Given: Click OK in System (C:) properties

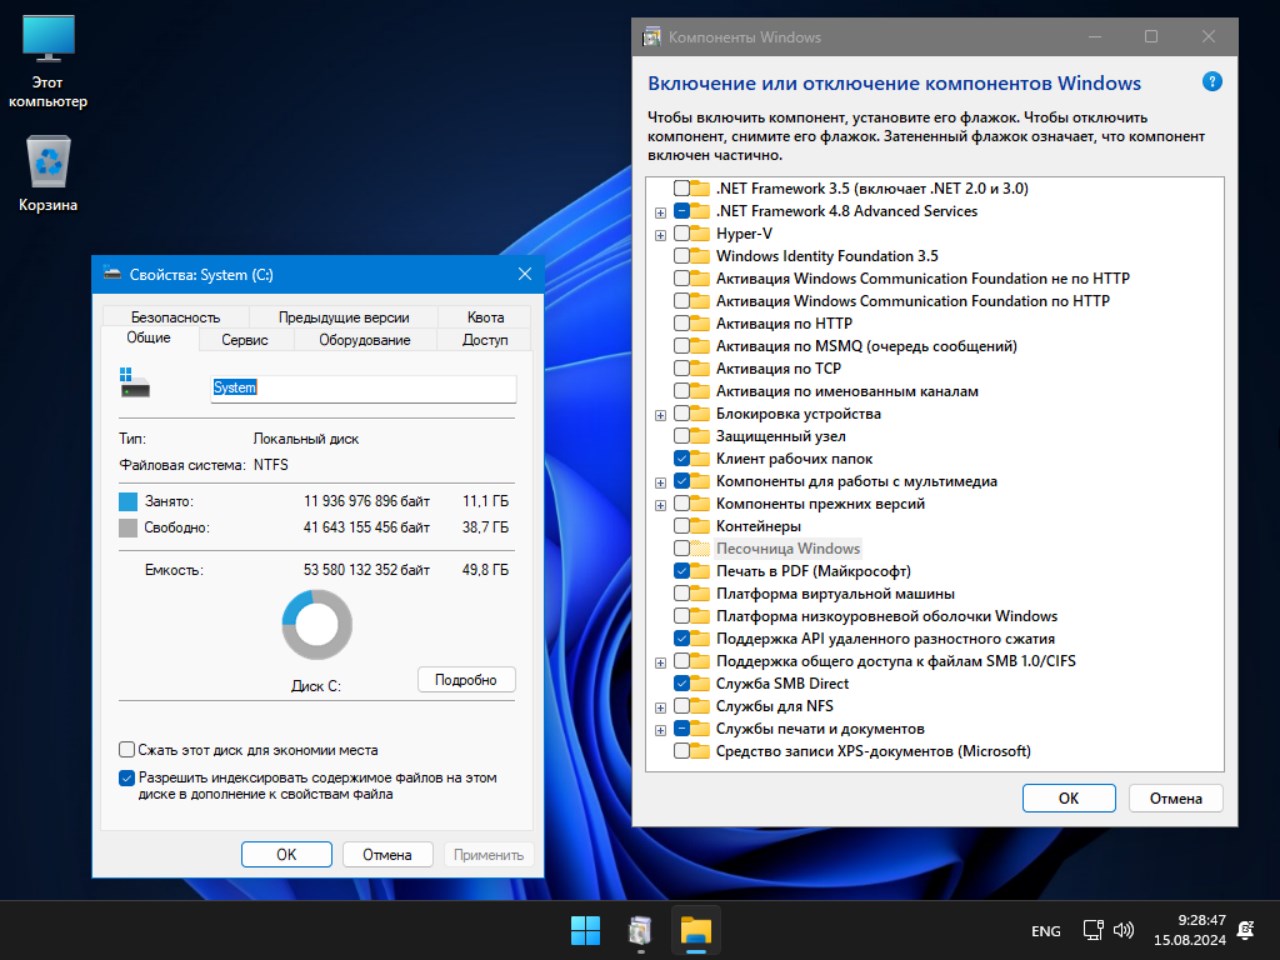Looking at the screenshot, I should 287,855.
